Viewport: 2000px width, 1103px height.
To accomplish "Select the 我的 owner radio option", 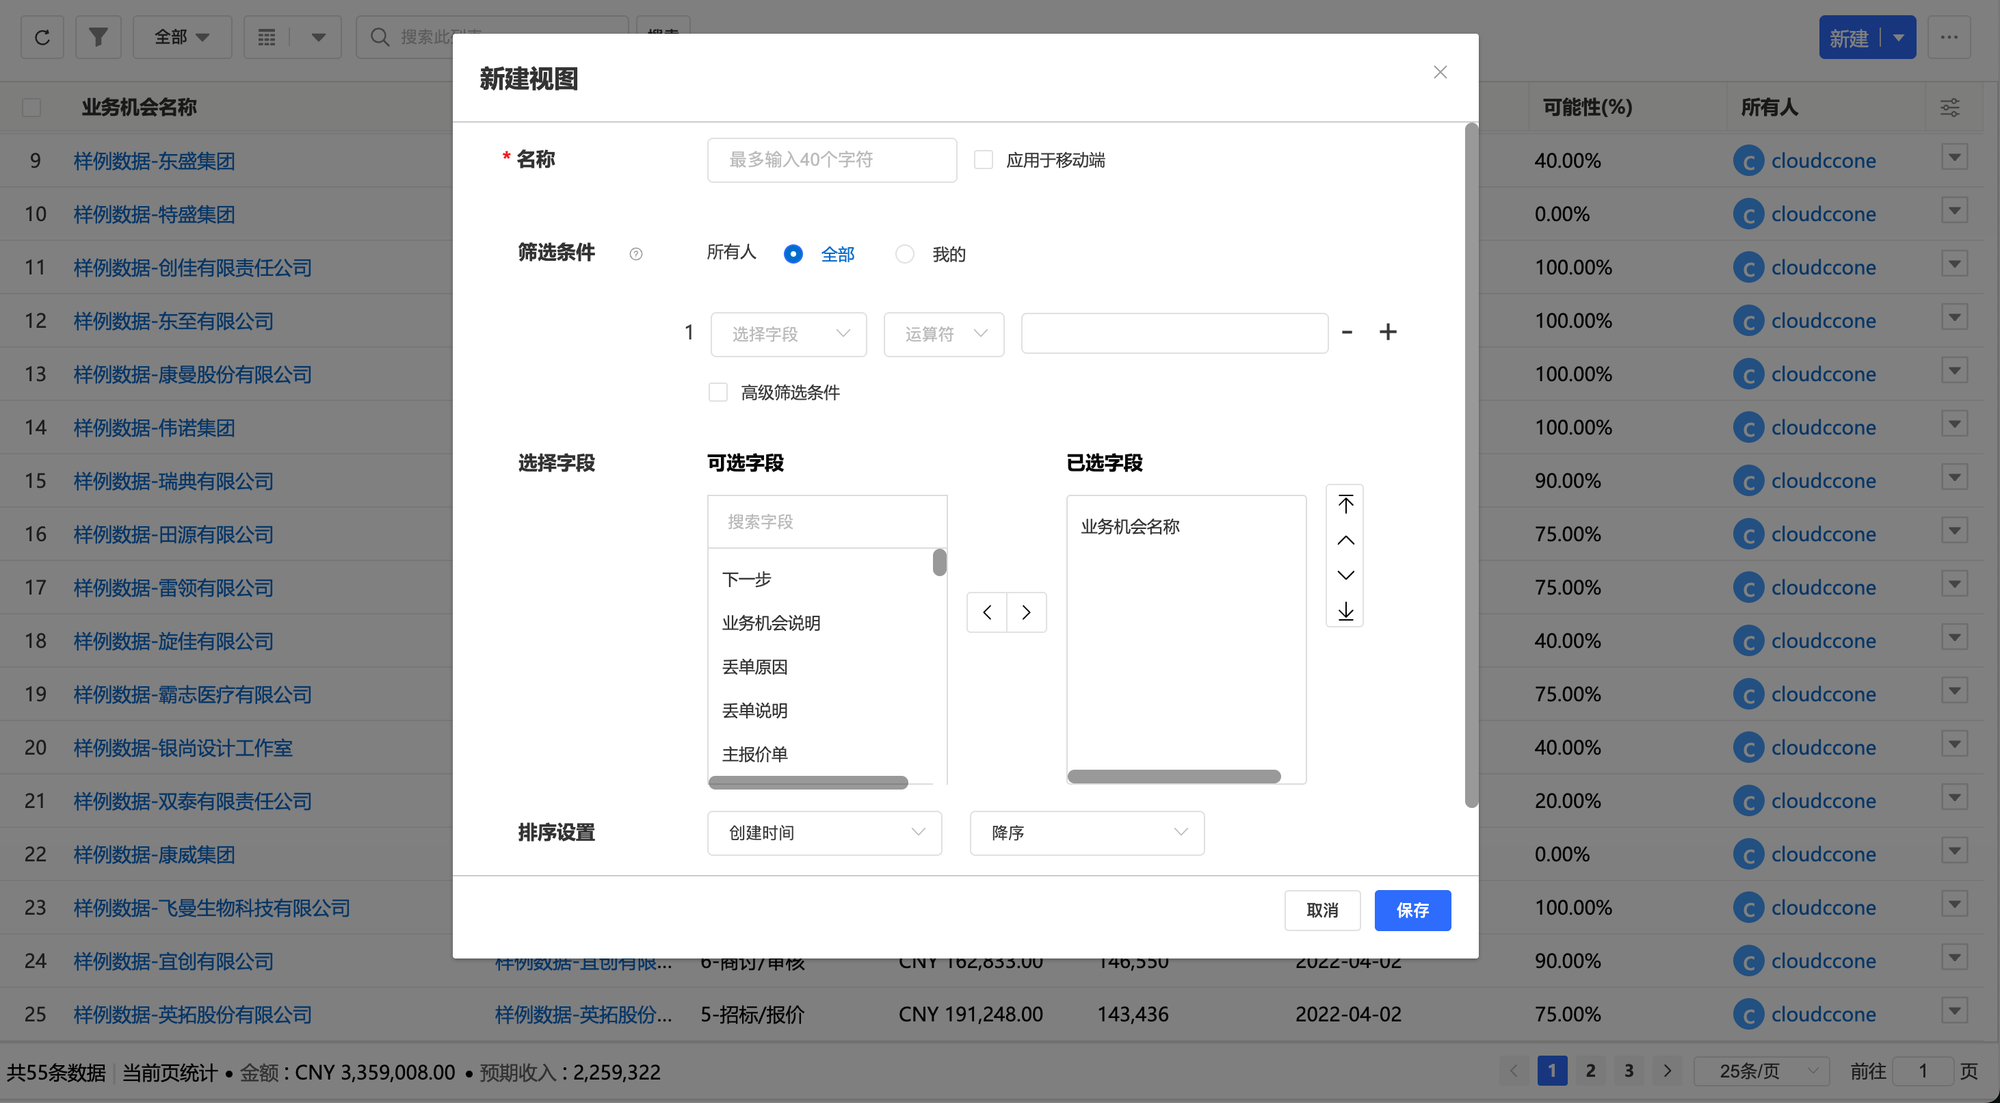I will coord(905,254).
